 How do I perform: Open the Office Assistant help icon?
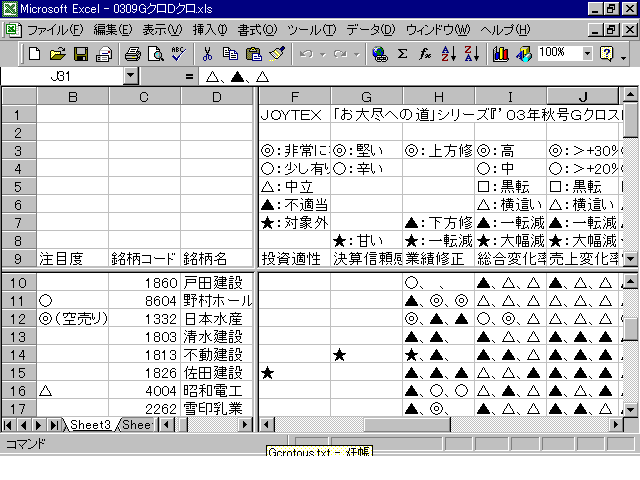[x=607, y=54]
